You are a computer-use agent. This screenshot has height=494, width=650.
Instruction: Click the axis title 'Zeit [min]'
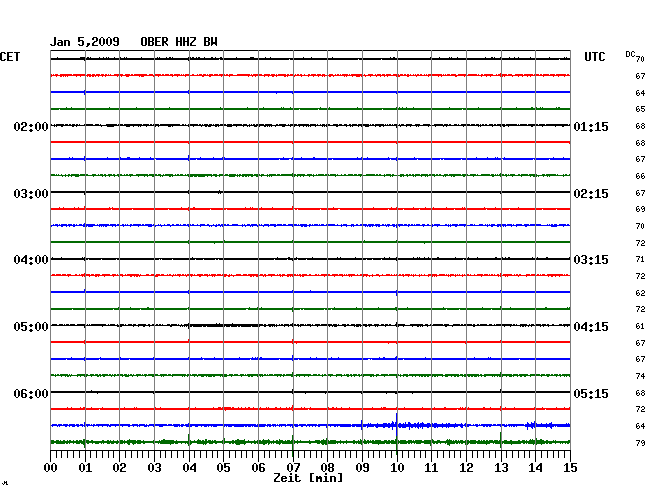pyautogui.click(x=308, y=478)
